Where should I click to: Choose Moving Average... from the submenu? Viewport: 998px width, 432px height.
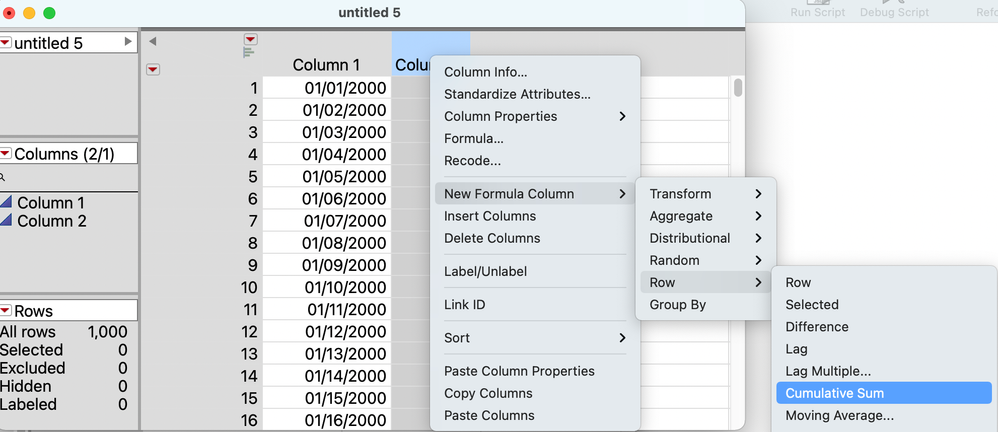(839, 415)
